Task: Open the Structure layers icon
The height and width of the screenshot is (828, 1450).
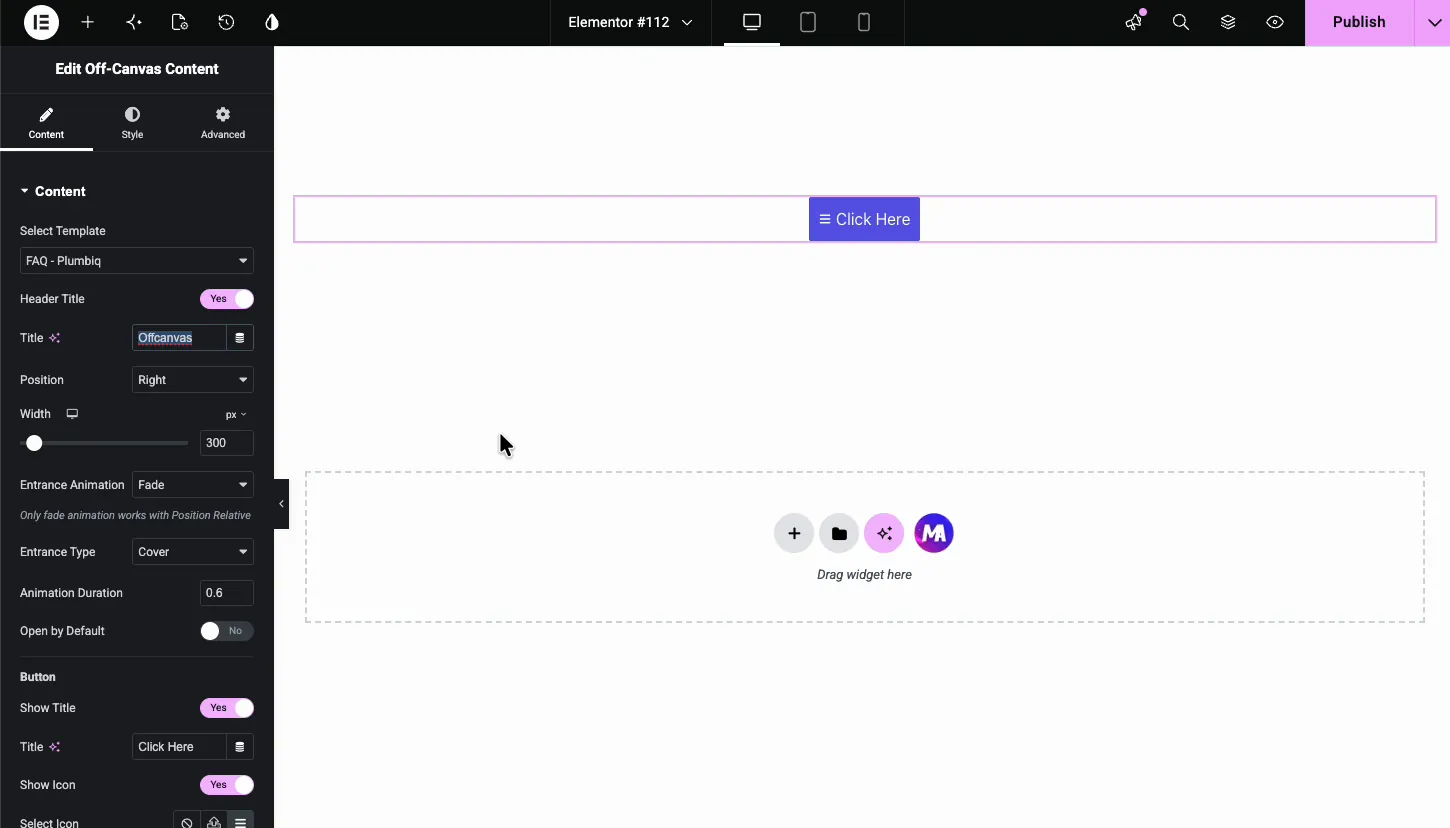Action: point(1228,22)
